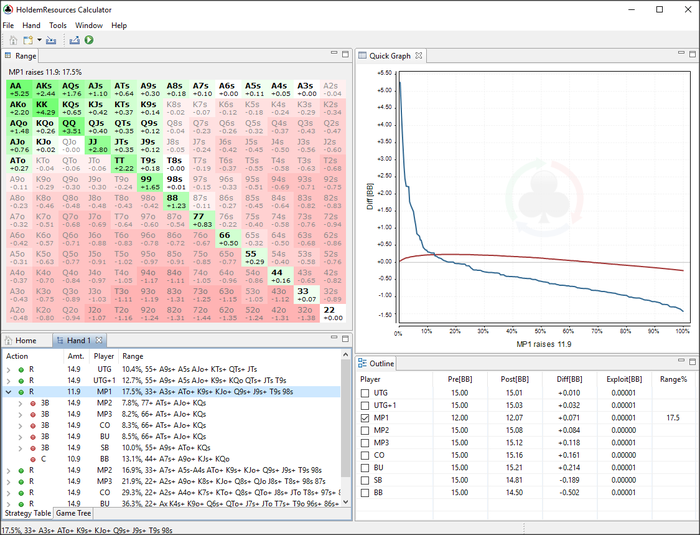700x535 pixels.
Task: Click the green Calculate play button
Action: click(x=89, y=40)
